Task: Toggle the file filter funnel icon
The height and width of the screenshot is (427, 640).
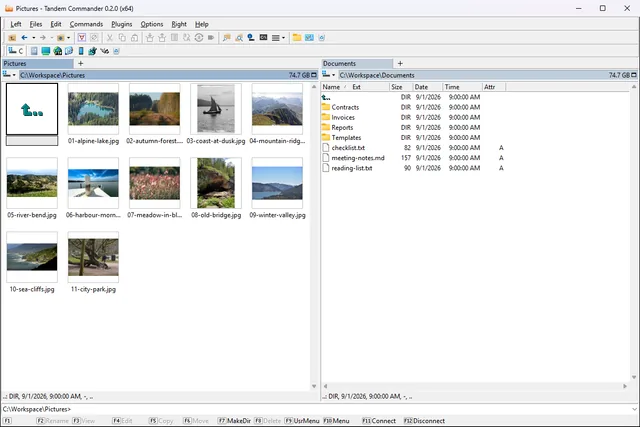Action: pos(82,38)
